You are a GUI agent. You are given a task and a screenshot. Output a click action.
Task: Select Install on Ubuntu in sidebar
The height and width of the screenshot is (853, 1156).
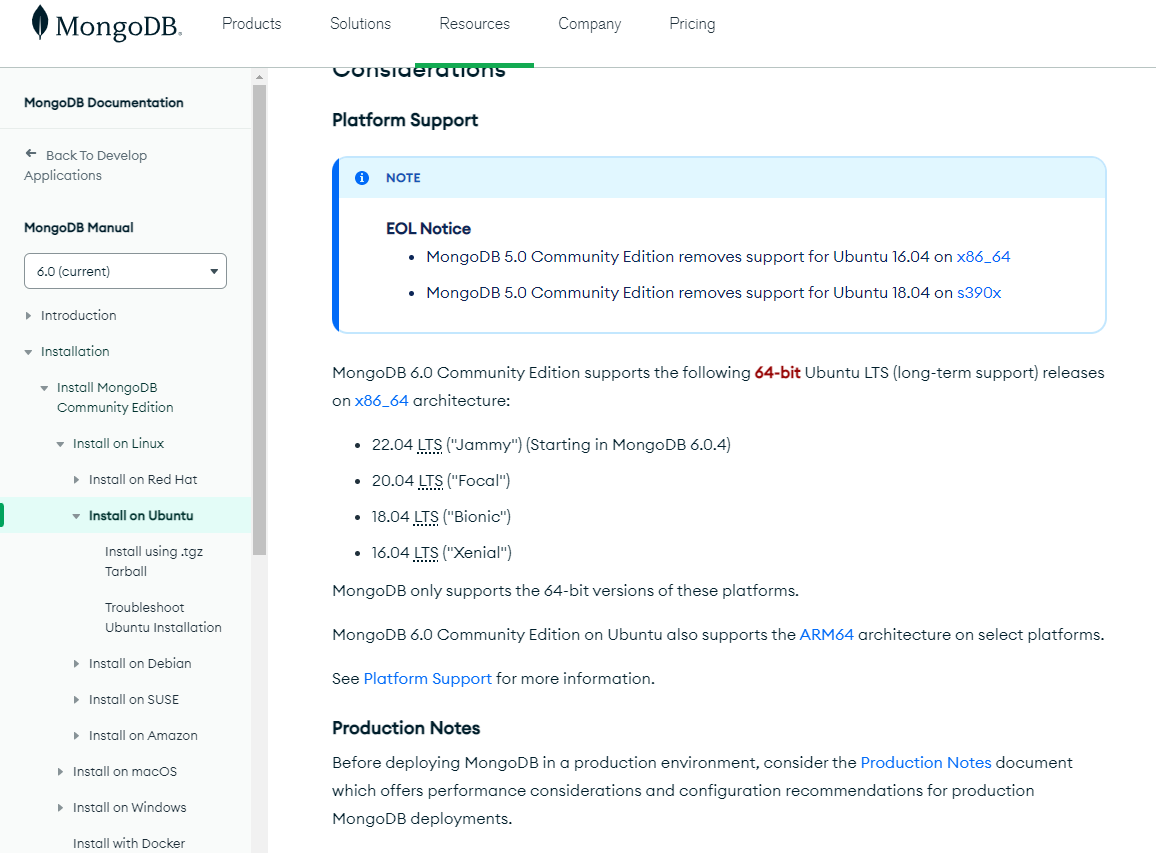141,516
